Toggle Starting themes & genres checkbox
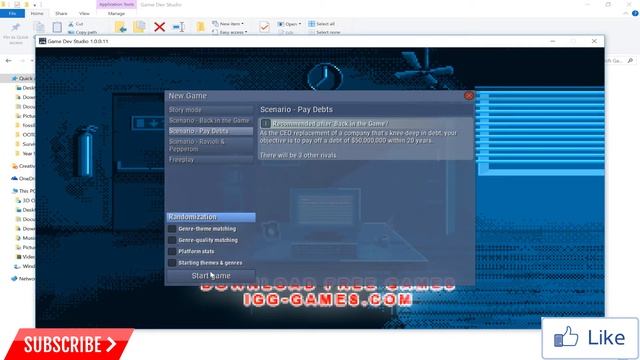The height and width of the screenshot is (360, 640). [172, 263]
